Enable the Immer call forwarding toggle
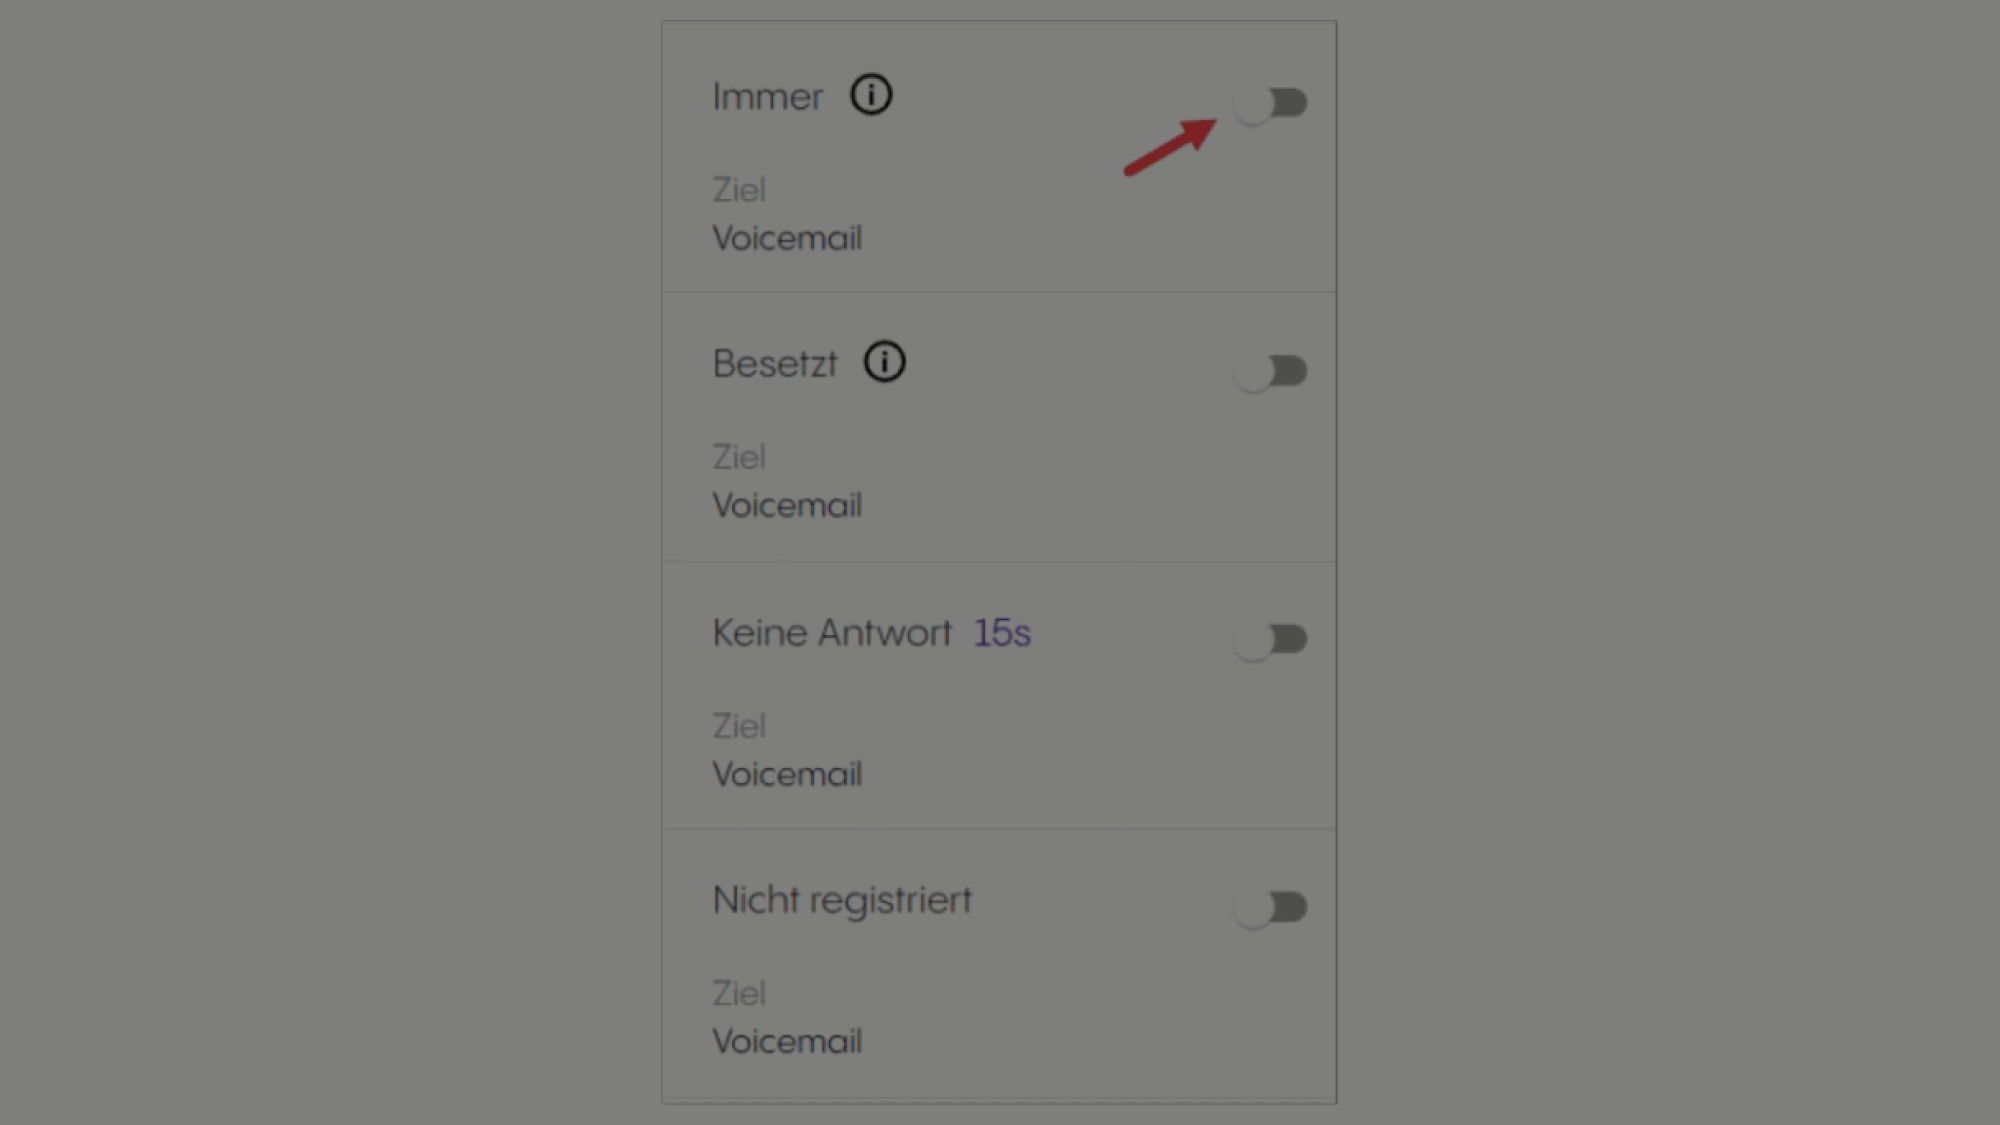This screenshot has height=1125, width=2000. (x=1270, y=102)
